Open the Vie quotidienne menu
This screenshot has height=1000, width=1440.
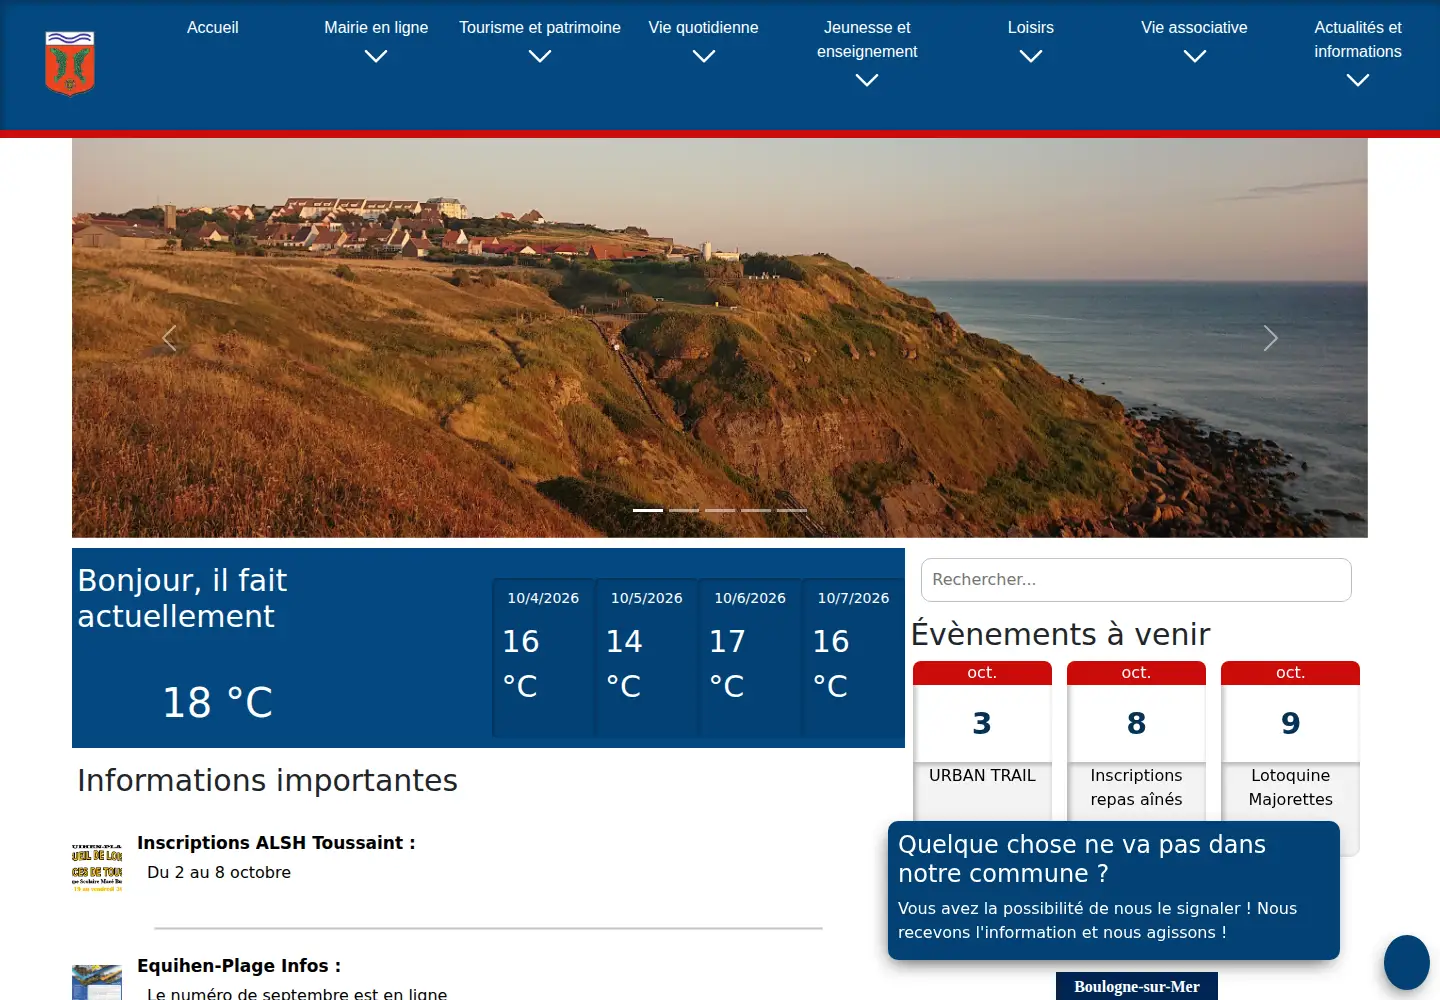(704, 28)
